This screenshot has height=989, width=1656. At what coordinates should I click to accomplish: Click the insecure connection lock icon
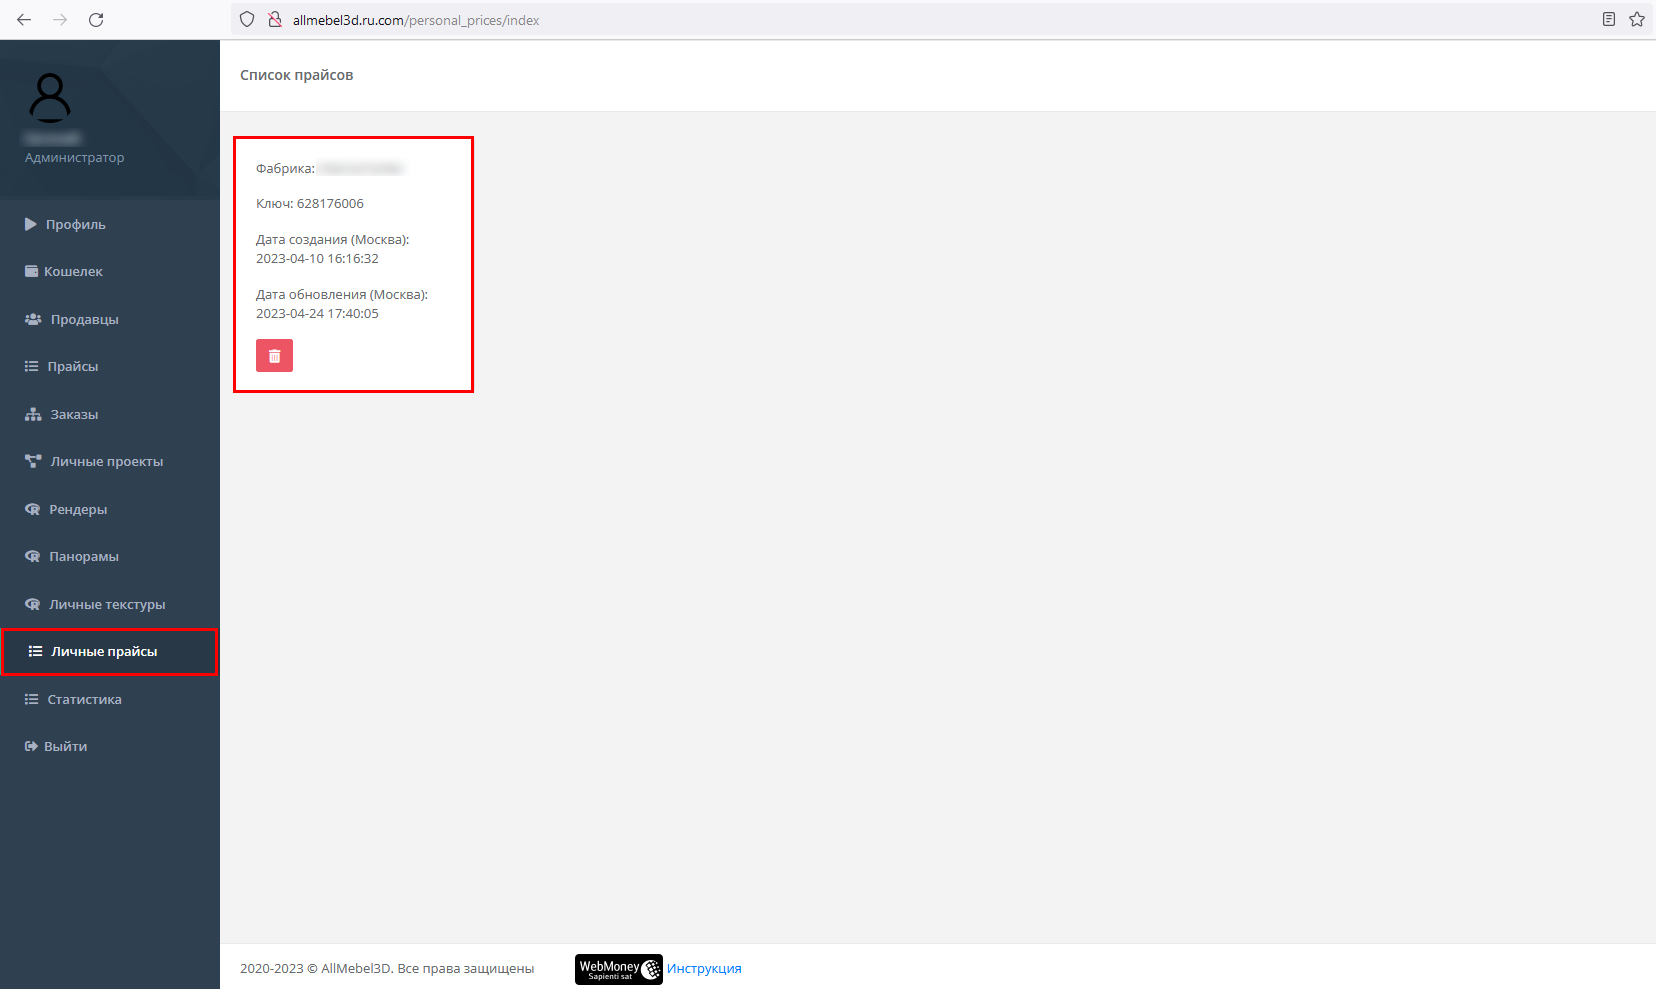pos(274,20)
